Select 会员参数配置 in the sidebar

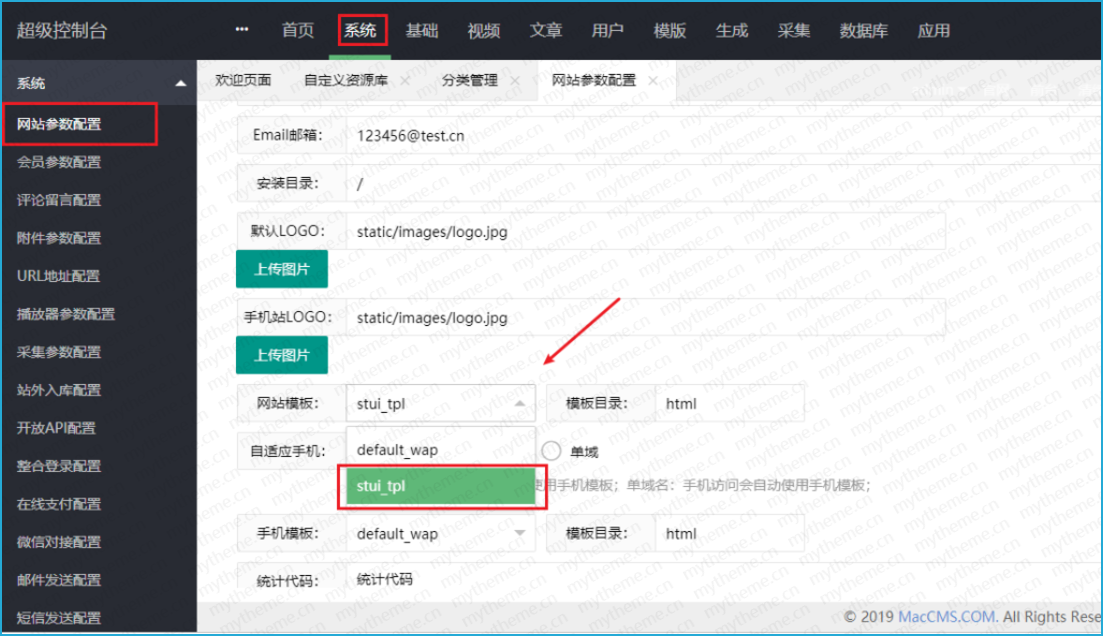tap(59, 163)
